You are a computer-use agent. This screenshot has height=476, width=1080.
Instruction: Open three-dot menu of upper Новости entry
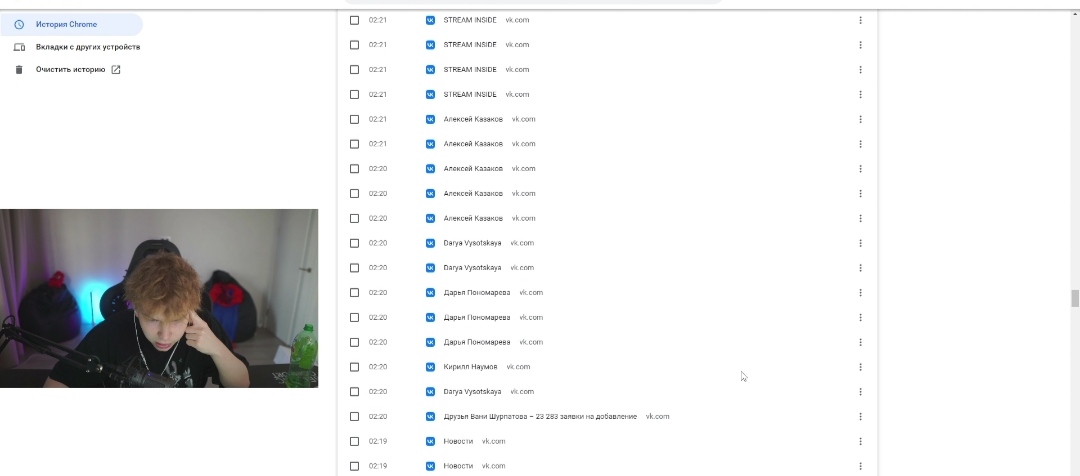coord(860,442)
